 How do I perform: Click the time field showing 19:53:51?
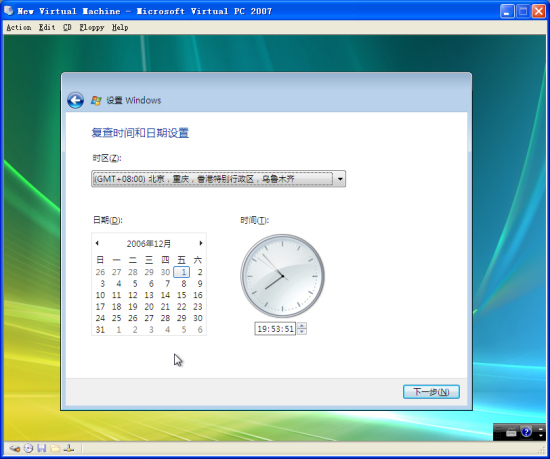(x=275, y=329)
